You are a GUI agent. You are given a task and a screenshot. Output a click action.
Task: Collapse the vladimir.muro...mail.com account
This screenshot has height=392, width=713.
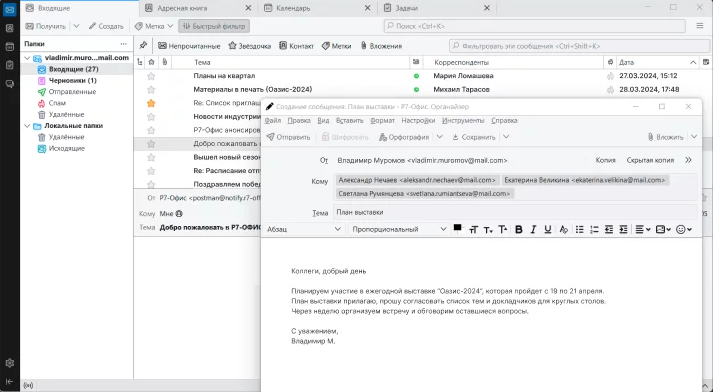(27, 58)
